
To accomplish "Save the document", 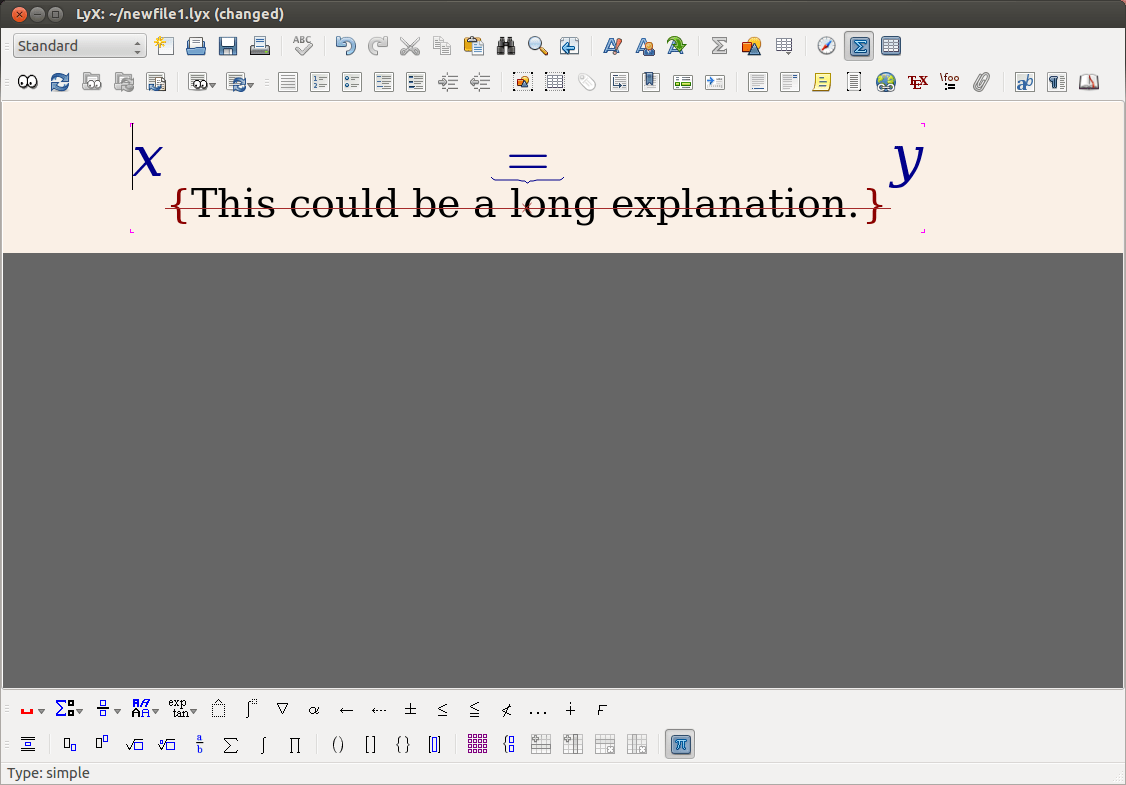I will point(228,46).
